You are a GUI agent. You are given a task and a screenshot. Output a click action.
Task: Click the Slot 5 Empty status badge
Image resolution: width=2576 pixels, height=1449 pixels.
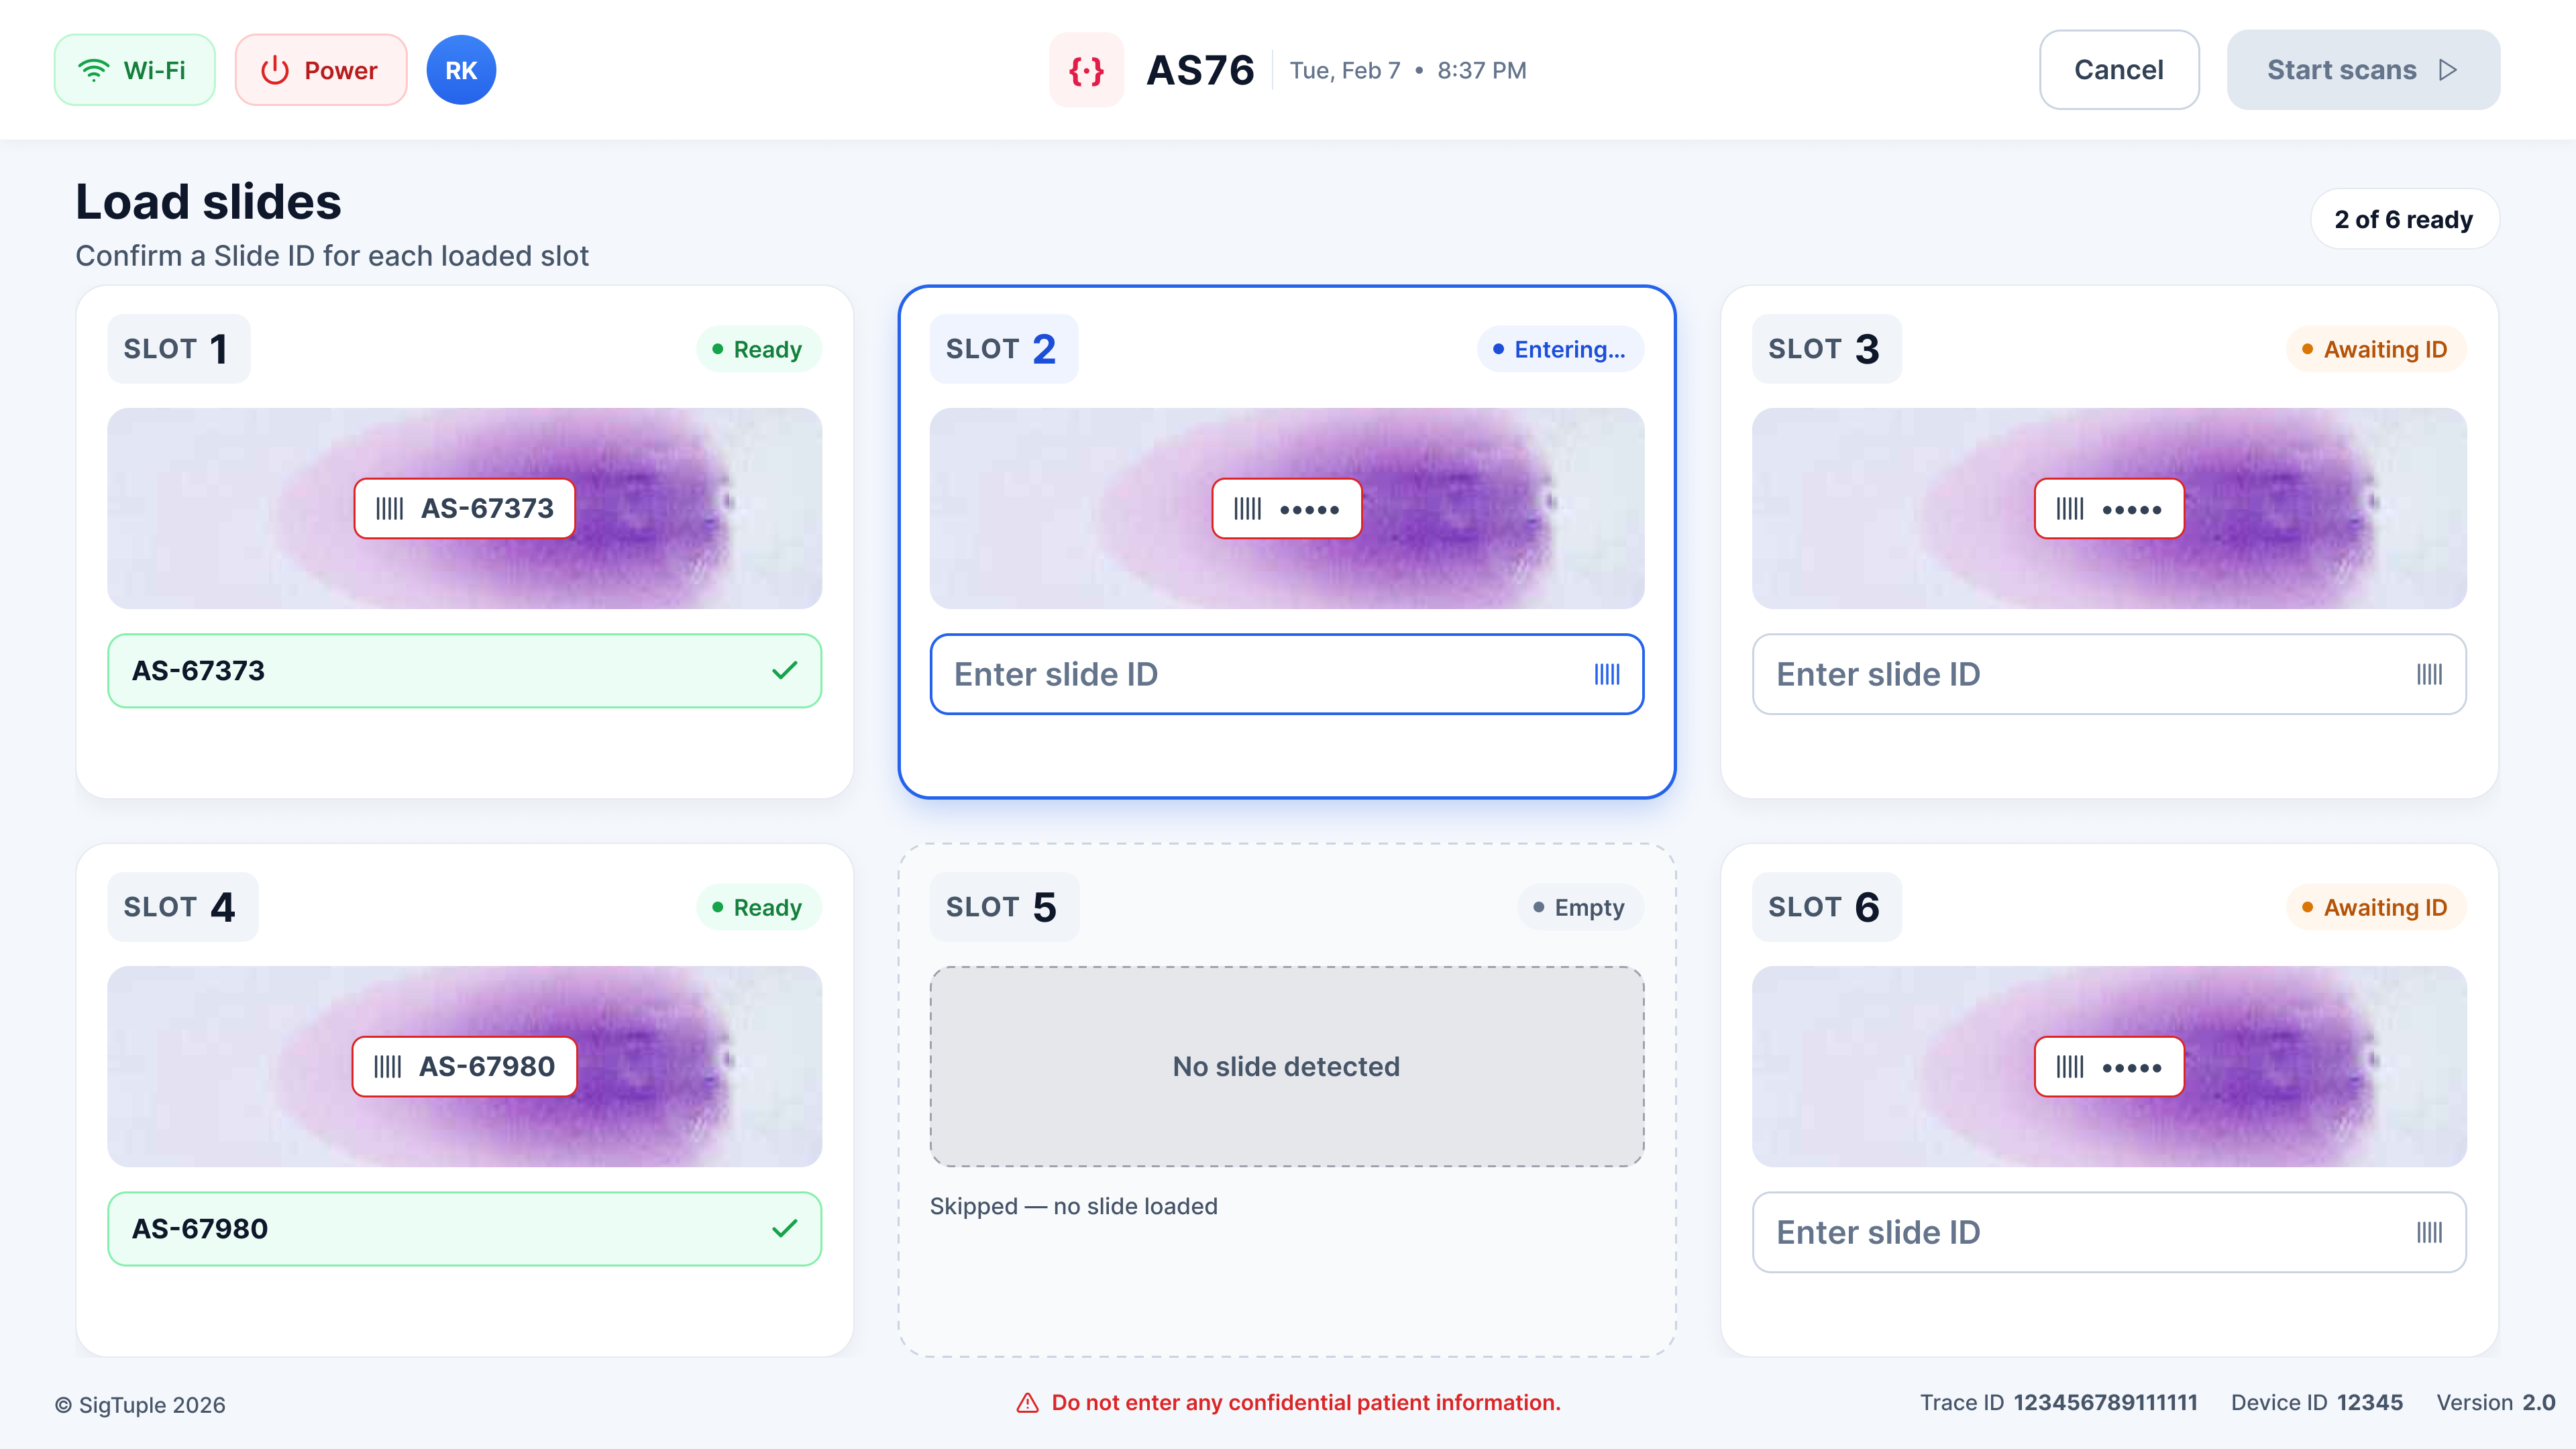pyautogui.click(x=1580, y=907)
